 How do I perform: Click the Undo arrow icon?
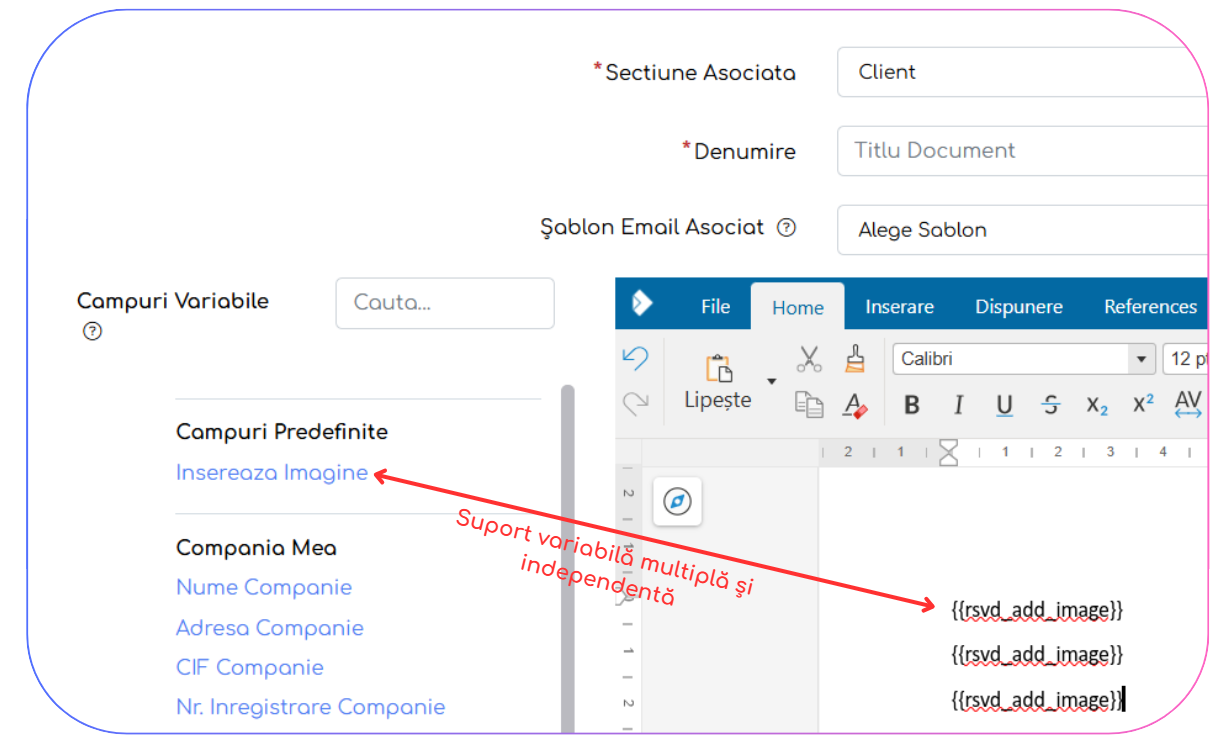[635, 358]
